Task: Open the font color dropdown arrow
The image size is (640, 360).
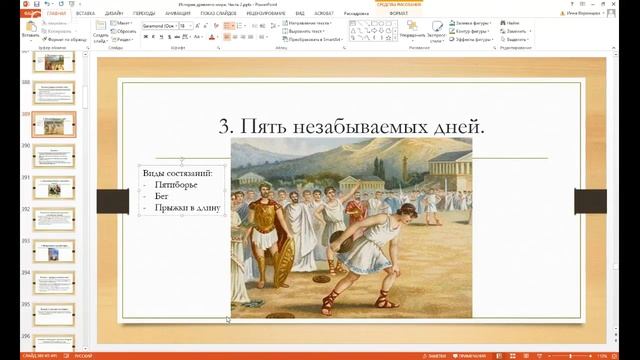Action: 218,37
